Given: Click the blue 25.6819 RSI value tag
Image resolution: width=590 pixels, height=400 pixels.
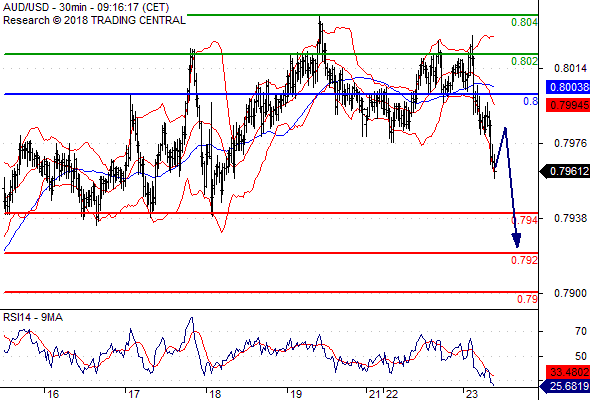Looking at the screenshot, I should [565, 386].
